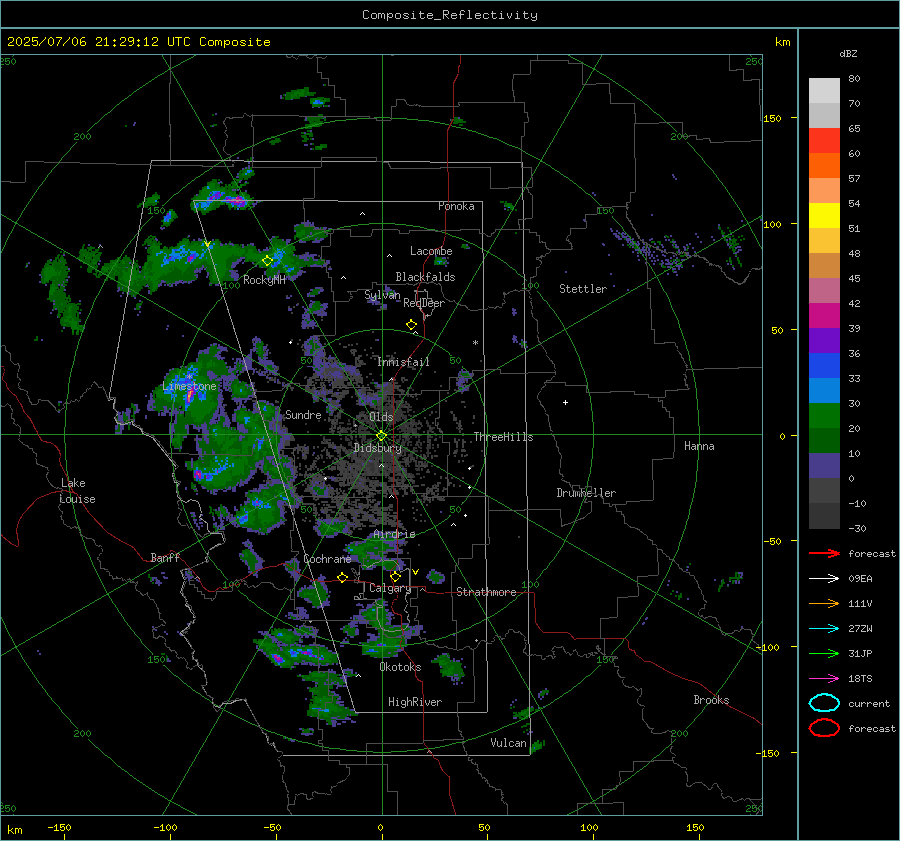Select the orange 111V arrow legend entry
This screenshot has width=900, height=841.
824,603
